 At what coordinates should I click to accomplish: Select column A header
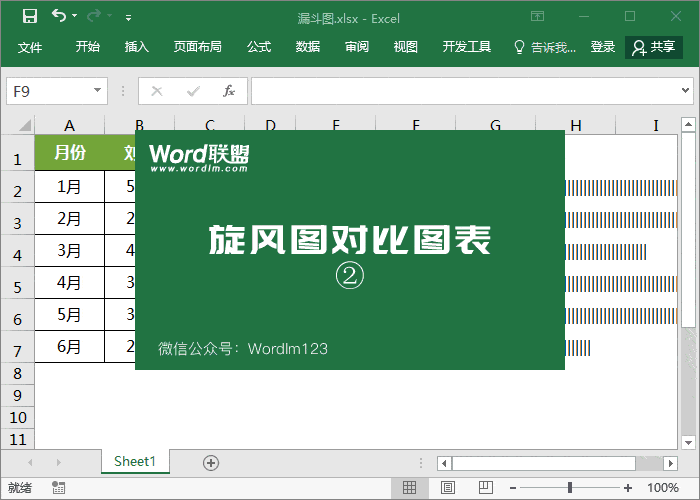coord(69,125)
